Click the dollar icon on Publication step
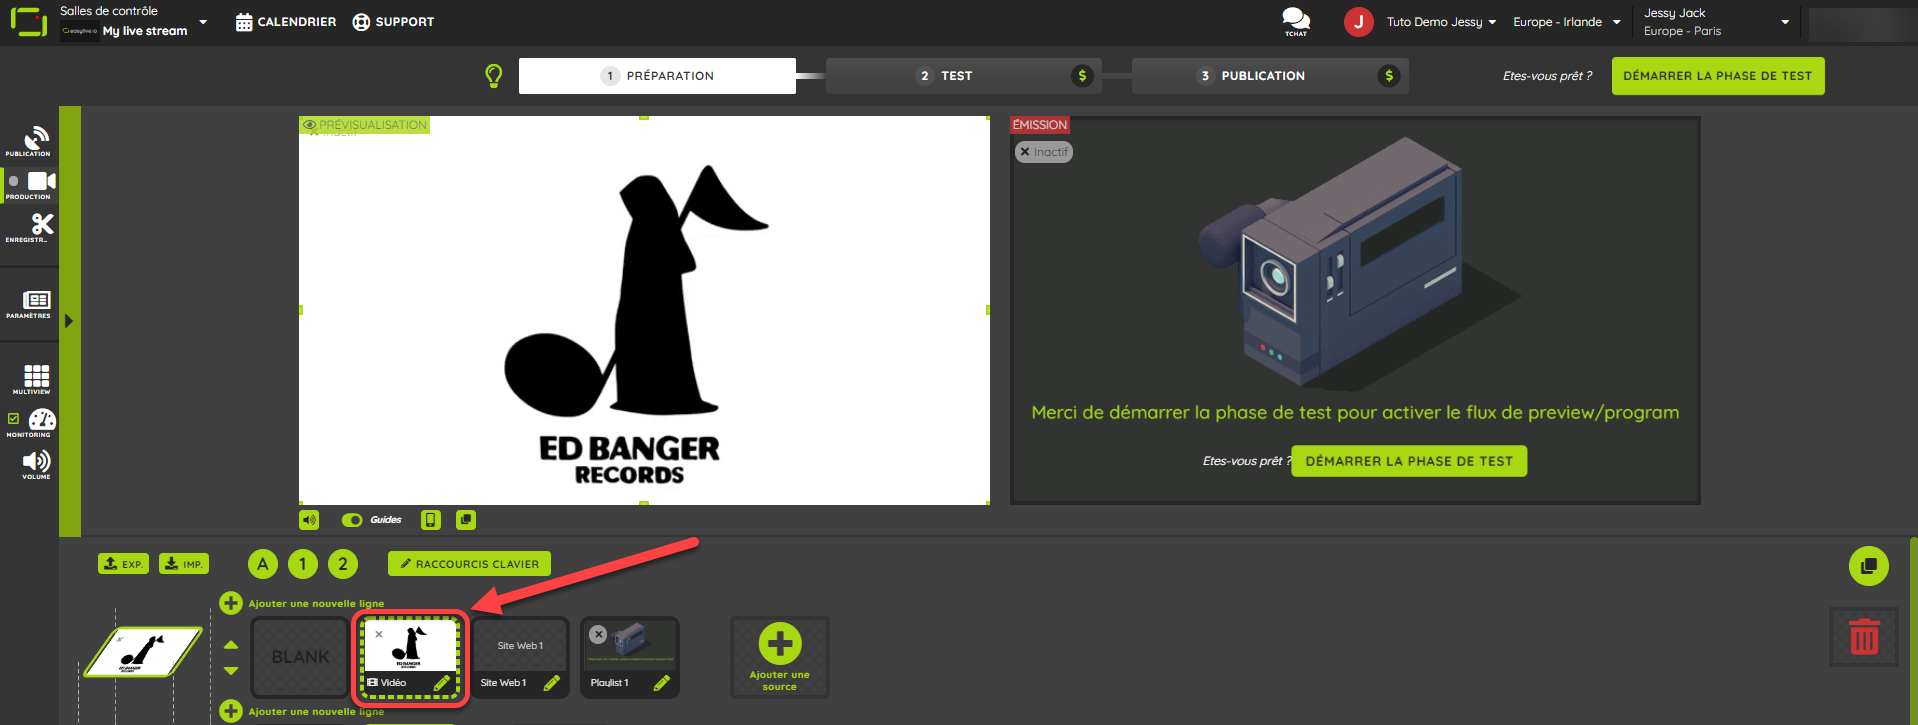This screenshot has width=1918, height=725. click(x=1388, y=76)
